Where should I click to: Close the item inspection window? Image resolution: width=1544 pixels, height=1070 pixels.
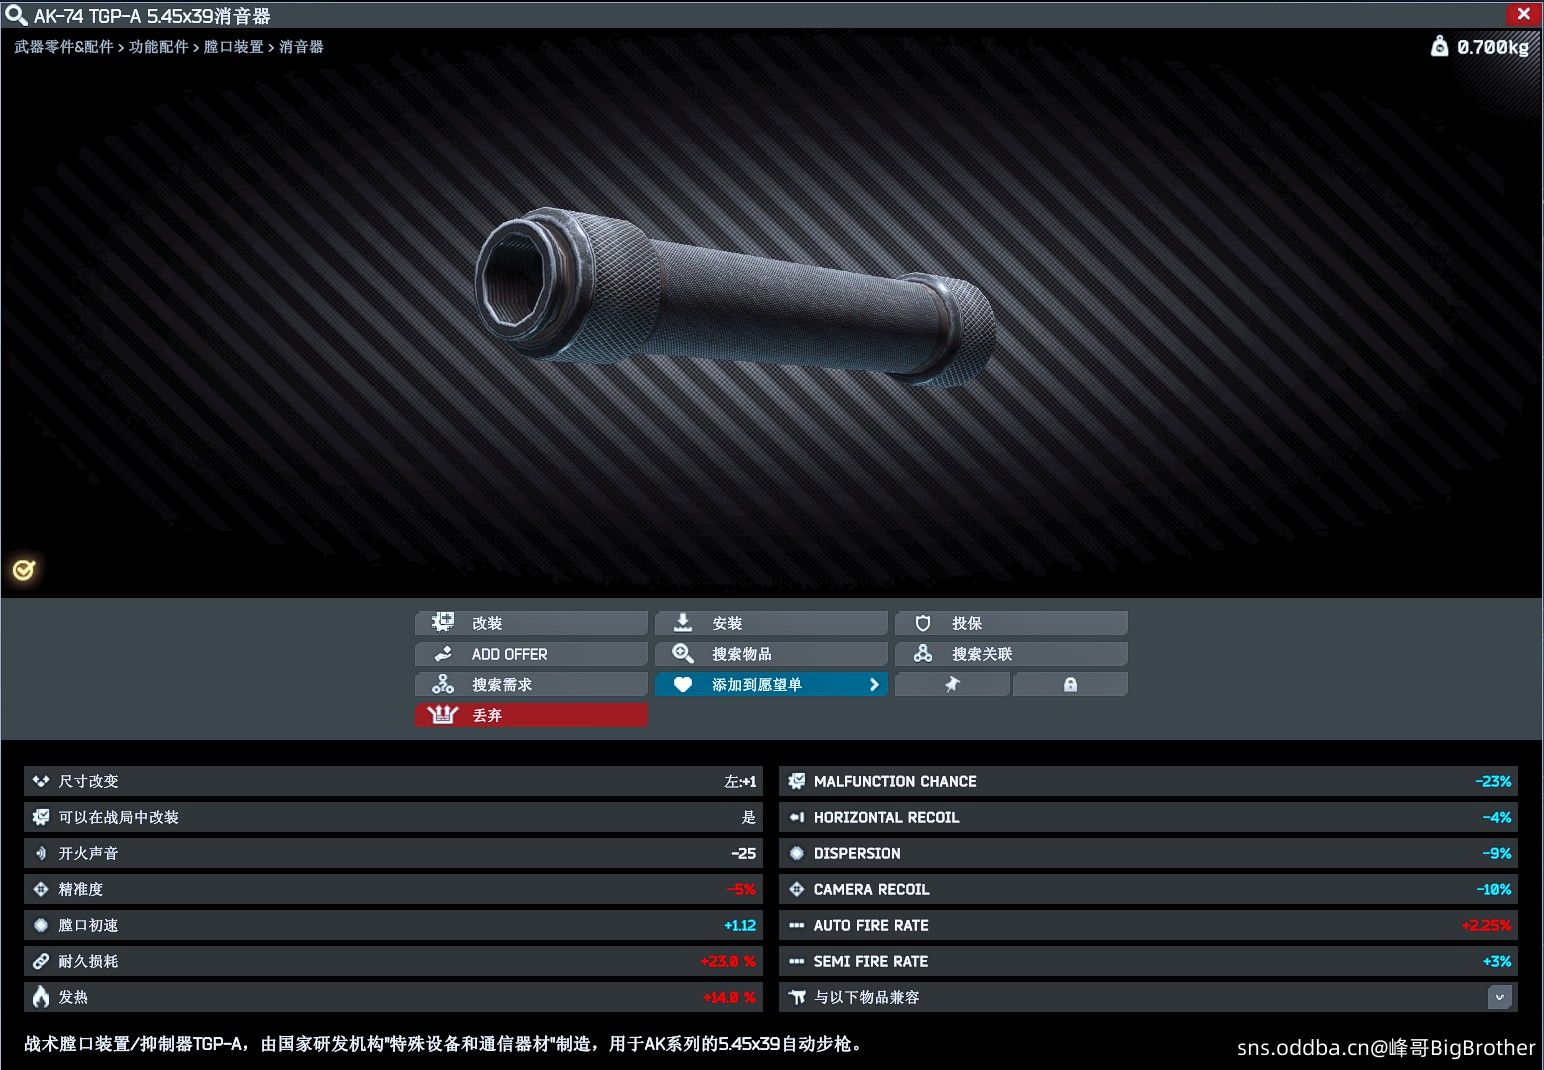tap(1523, 14)
